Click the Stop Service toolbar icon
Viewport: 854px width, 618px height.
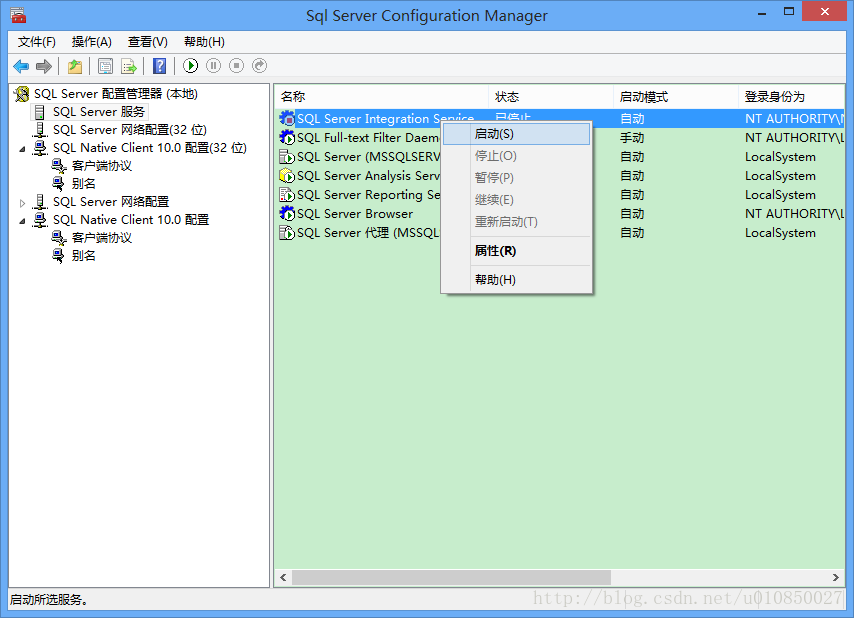pyautogui.click(x=236, y=66)
